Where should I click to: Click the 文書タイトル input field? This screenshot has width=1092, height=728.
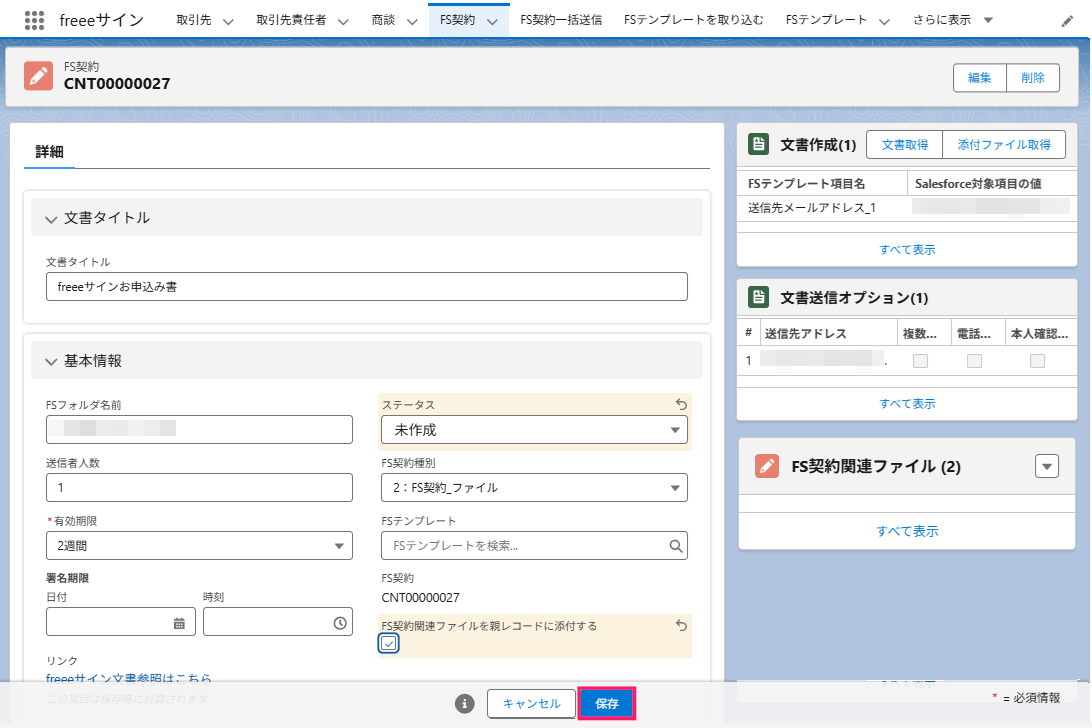pos(367,286)
